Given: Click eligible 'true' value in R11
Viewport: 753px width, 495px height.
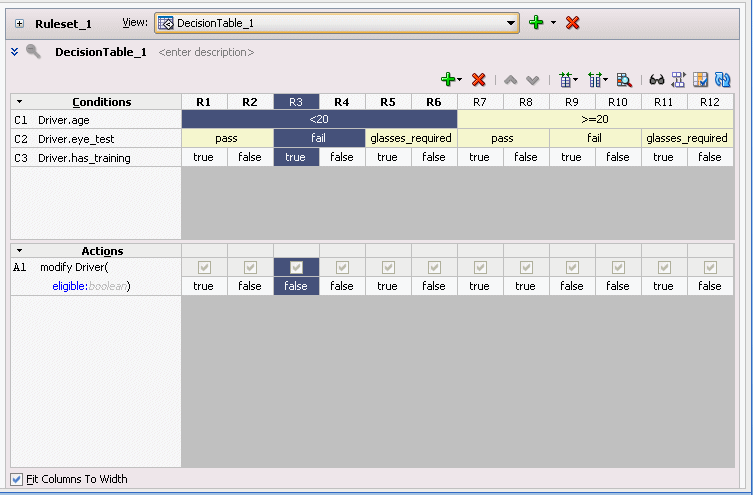Looking at the screenshot, I should pyautogui.click(x=664, y=286).
